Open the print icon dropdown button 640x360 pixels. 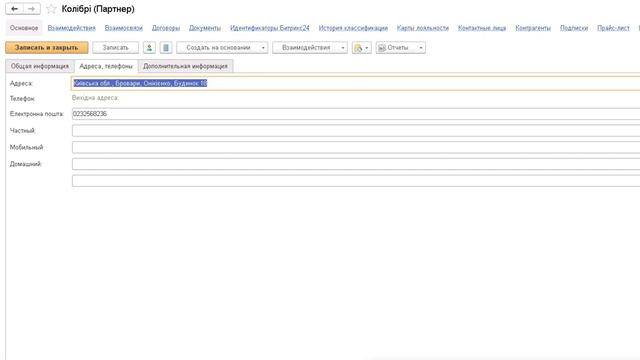[x=362, y=48]
